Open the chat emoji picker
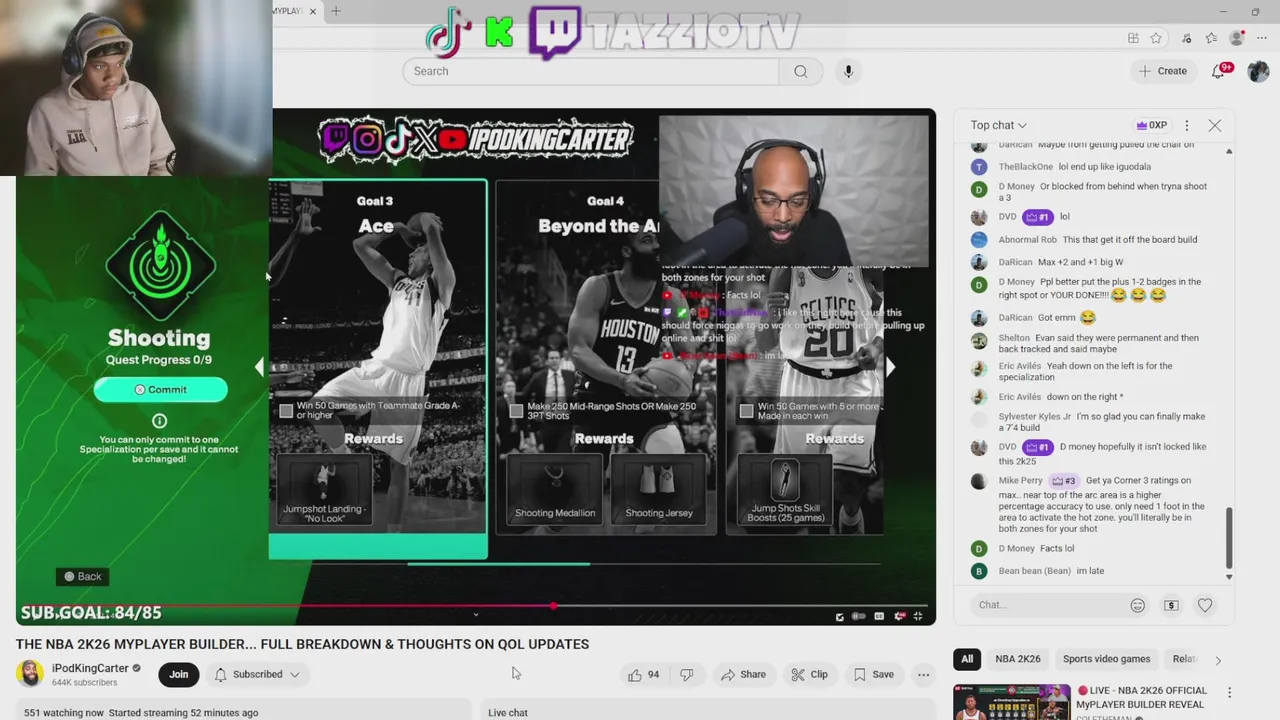The width and height of the screenshot is (1280, 720). coord(1137,605)
